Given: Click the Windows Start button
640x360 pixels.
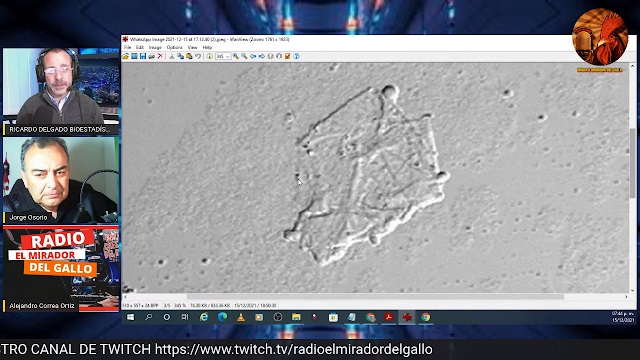Looking at the screenshot, I should click(x=130, y=317).
